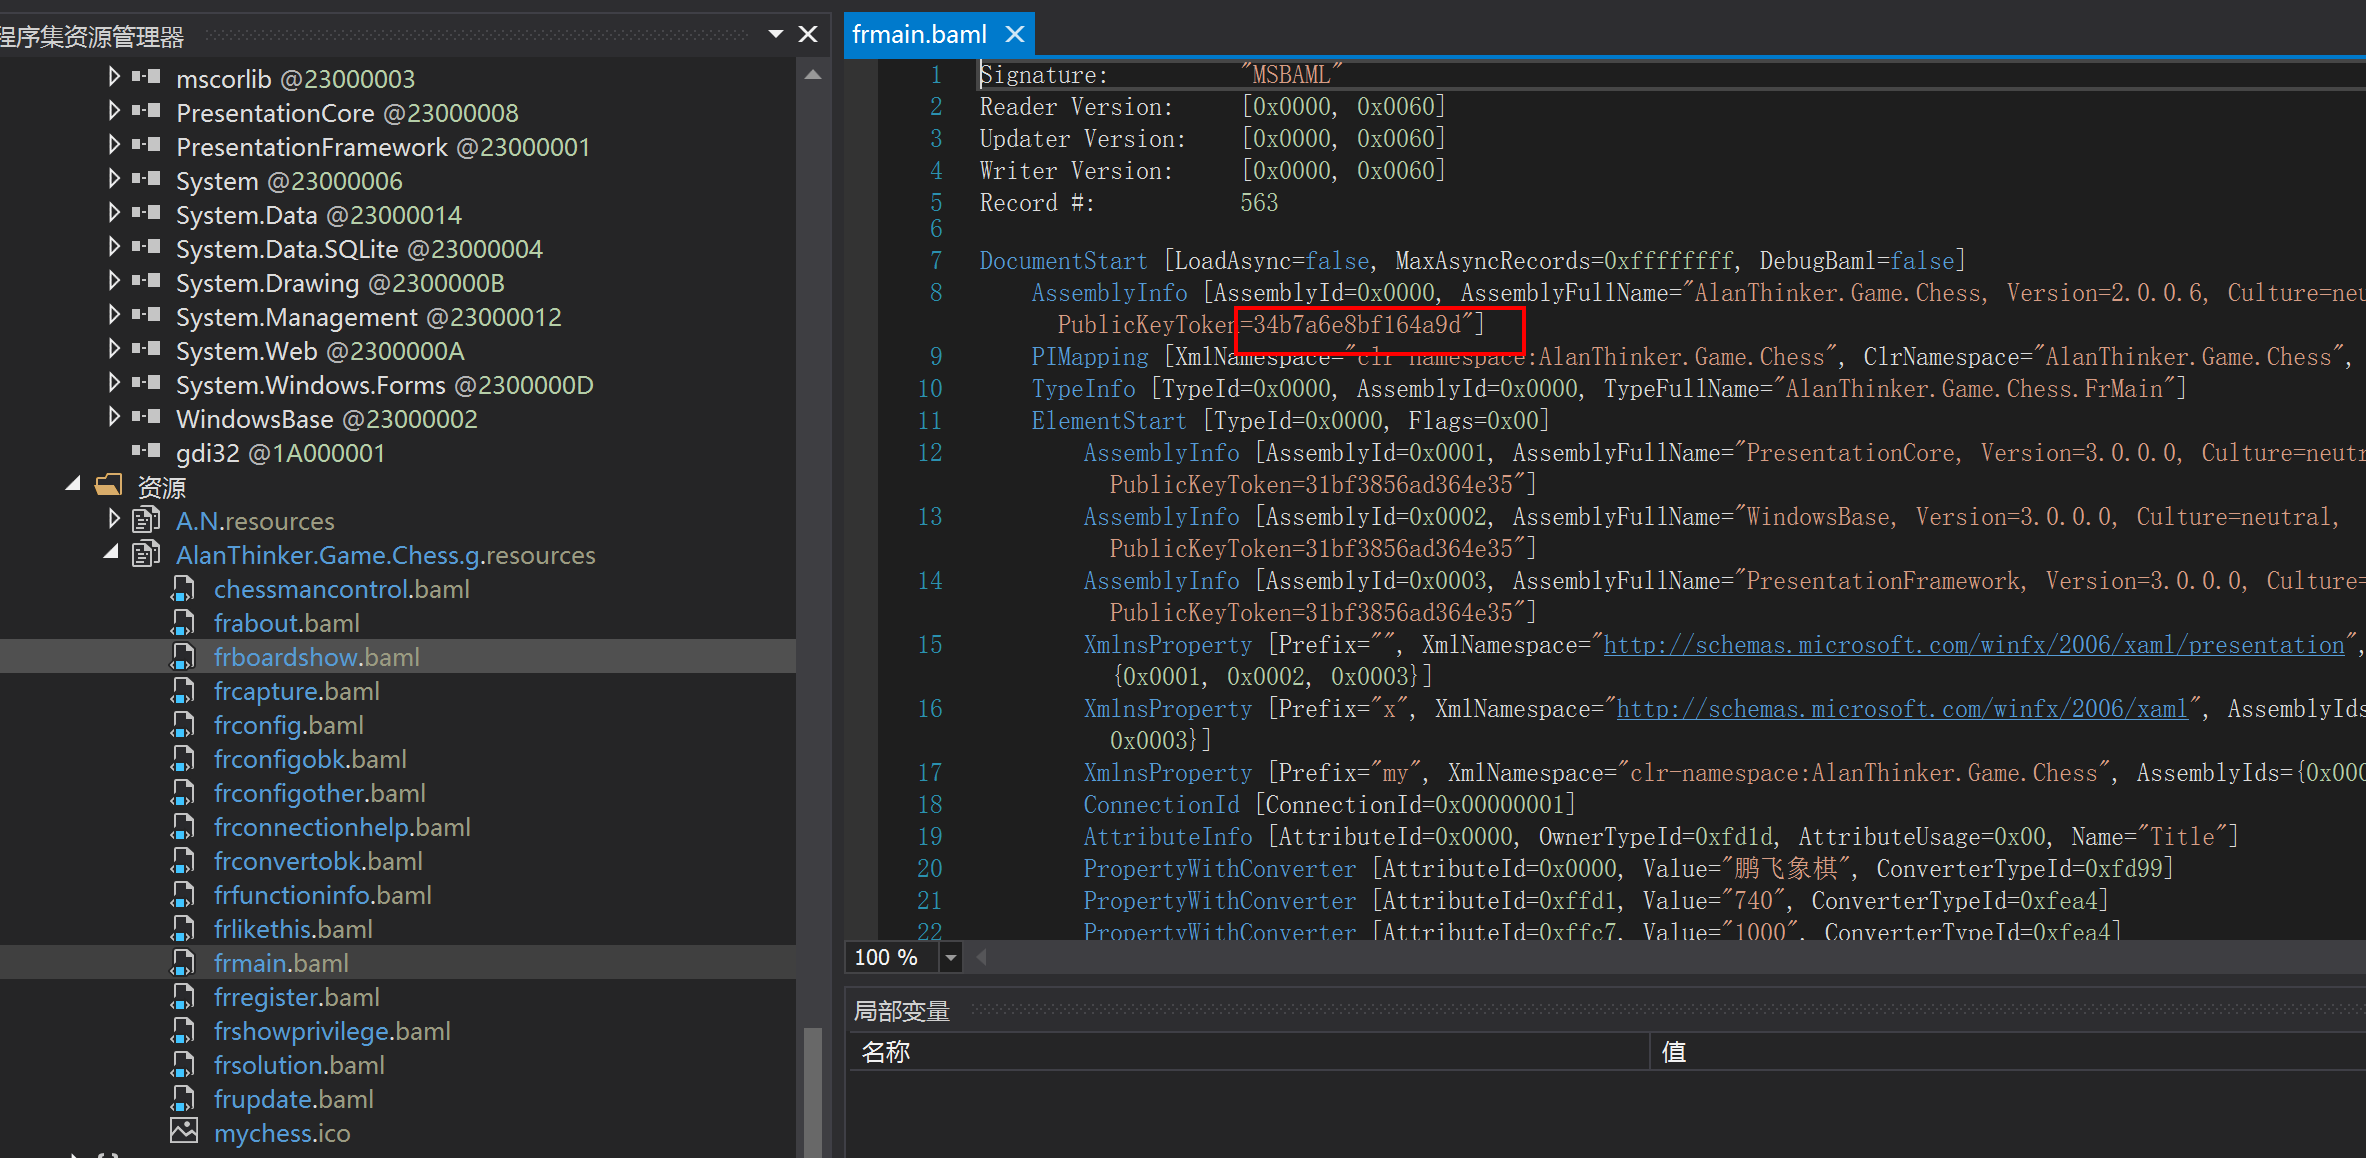Click the A.N.resources resource file icon
The width and height of the screenshot is (2366, 1158).
(146, 520)
